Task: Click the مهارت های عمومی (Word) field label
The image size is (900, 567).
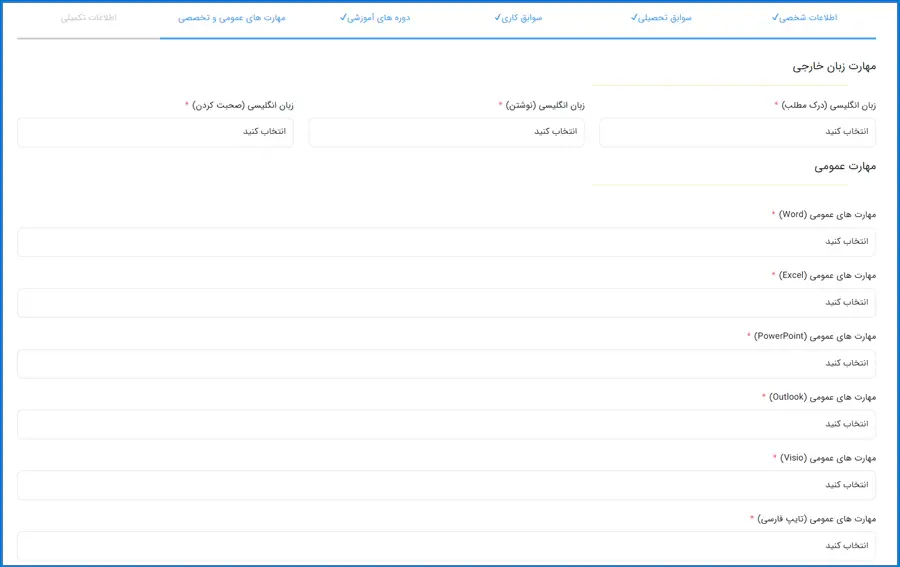Action: click(828, 214)
